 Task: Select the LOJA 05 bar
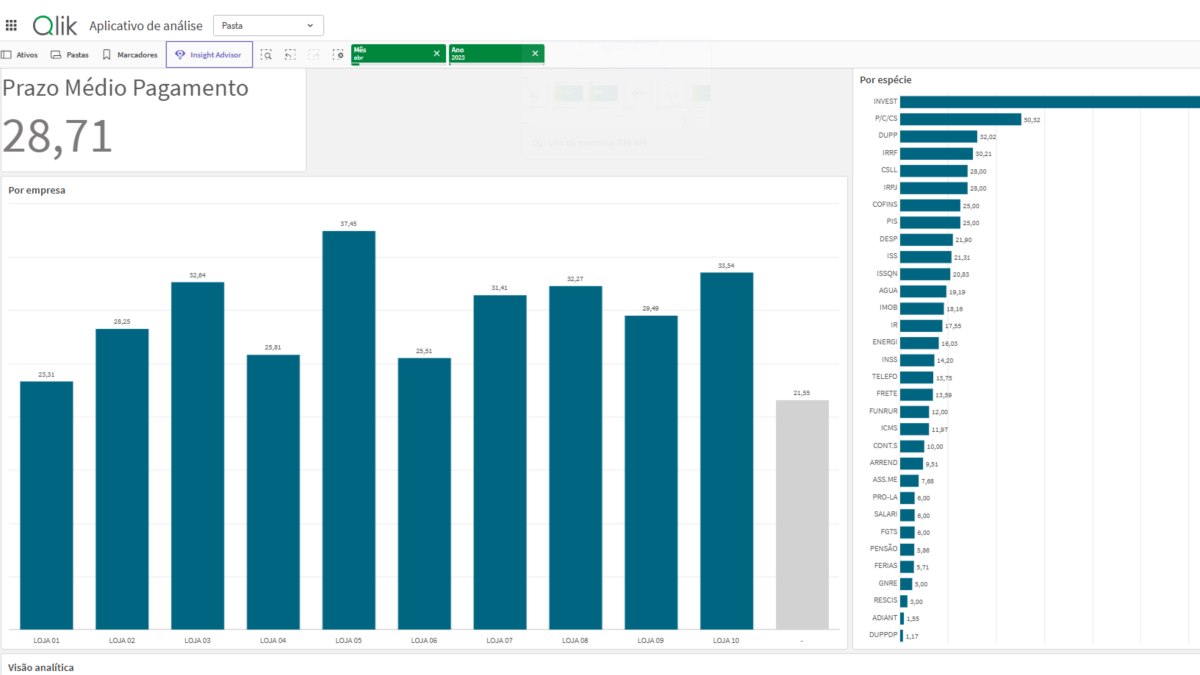point(348,430)
